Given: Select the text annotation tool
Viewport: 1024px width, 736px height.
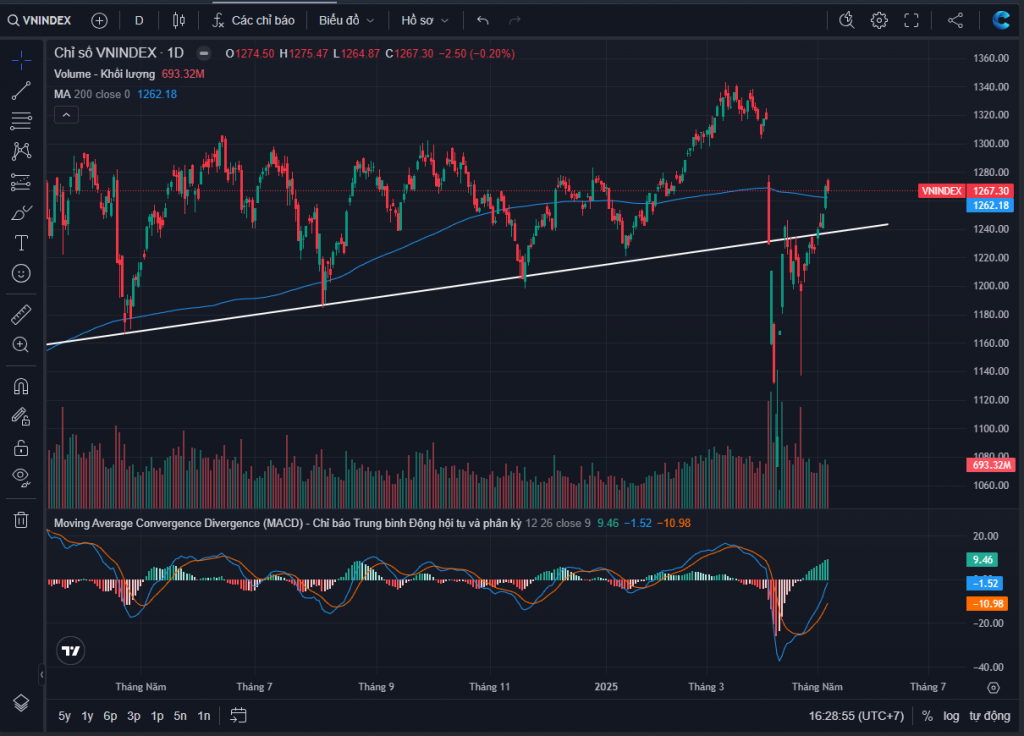Looking at the screenshot, I should [x=21, y=243].
